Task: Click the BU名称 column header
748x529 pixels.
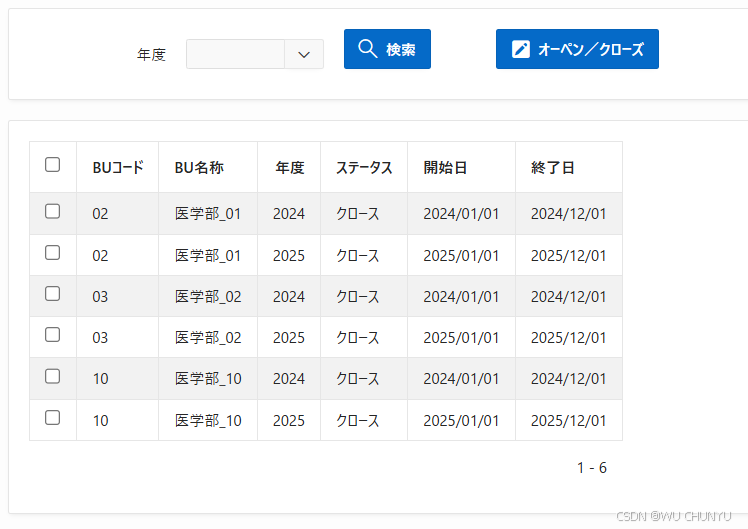Action: coord(208,167)
